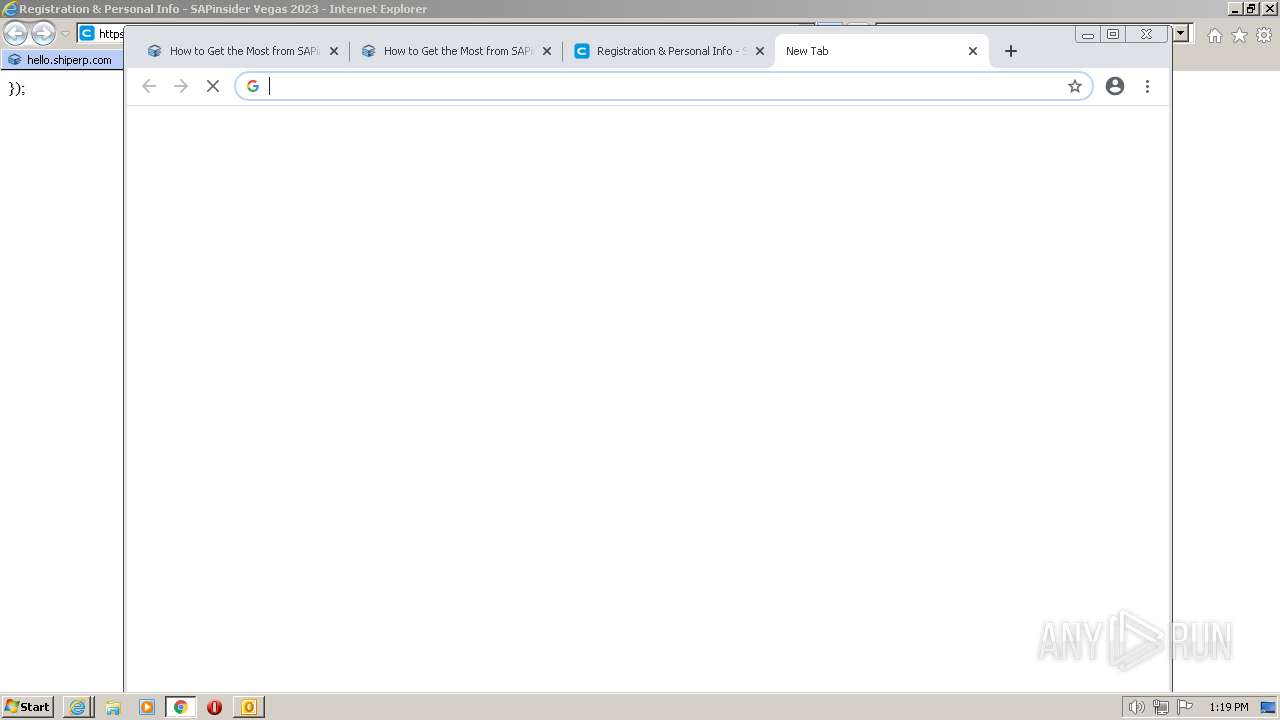Open Internet Explorer from taskbar
Viewport: 1280px width, 720px height.
[78, 707]
